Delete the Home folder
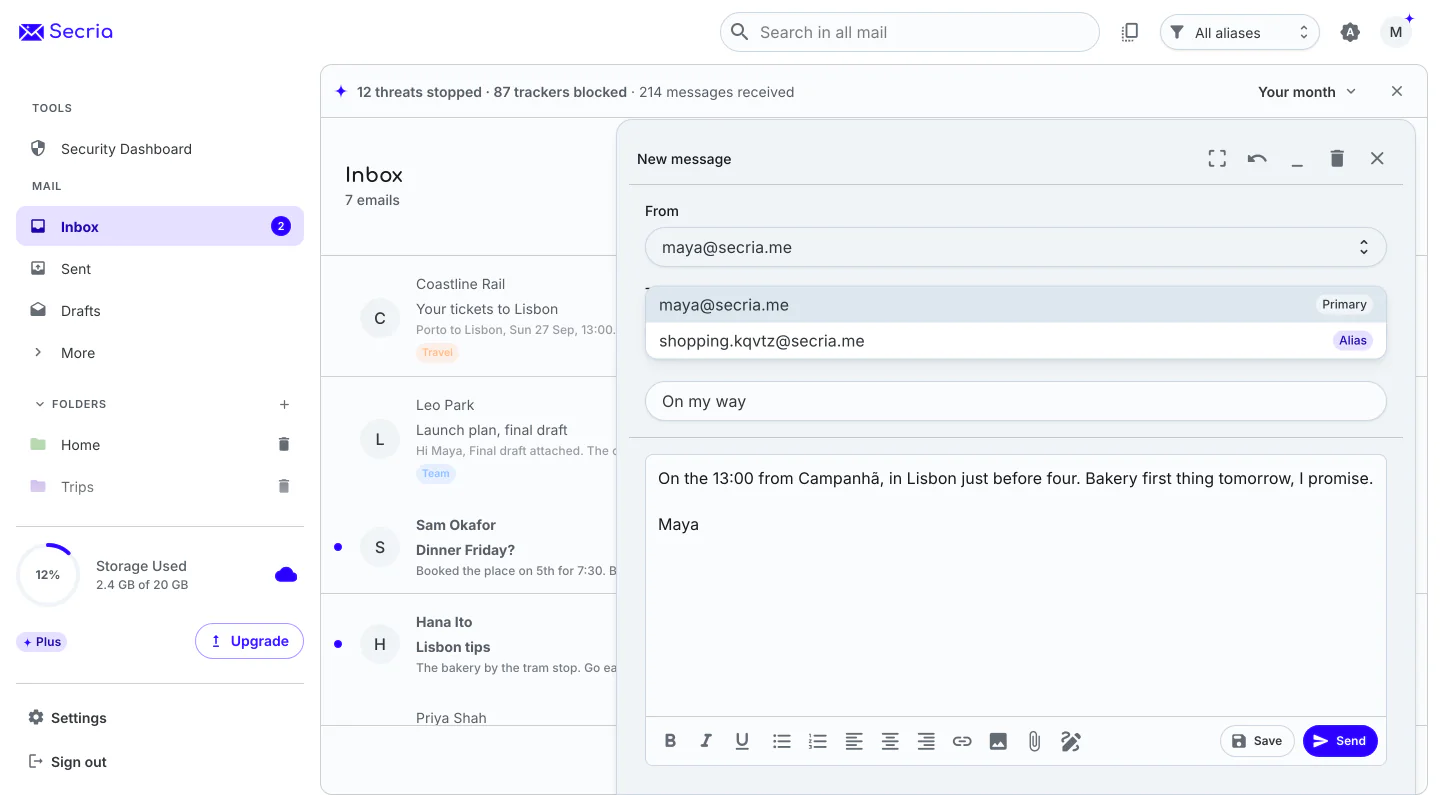The width and height of the screenshot is (1440, 795). 284,444
